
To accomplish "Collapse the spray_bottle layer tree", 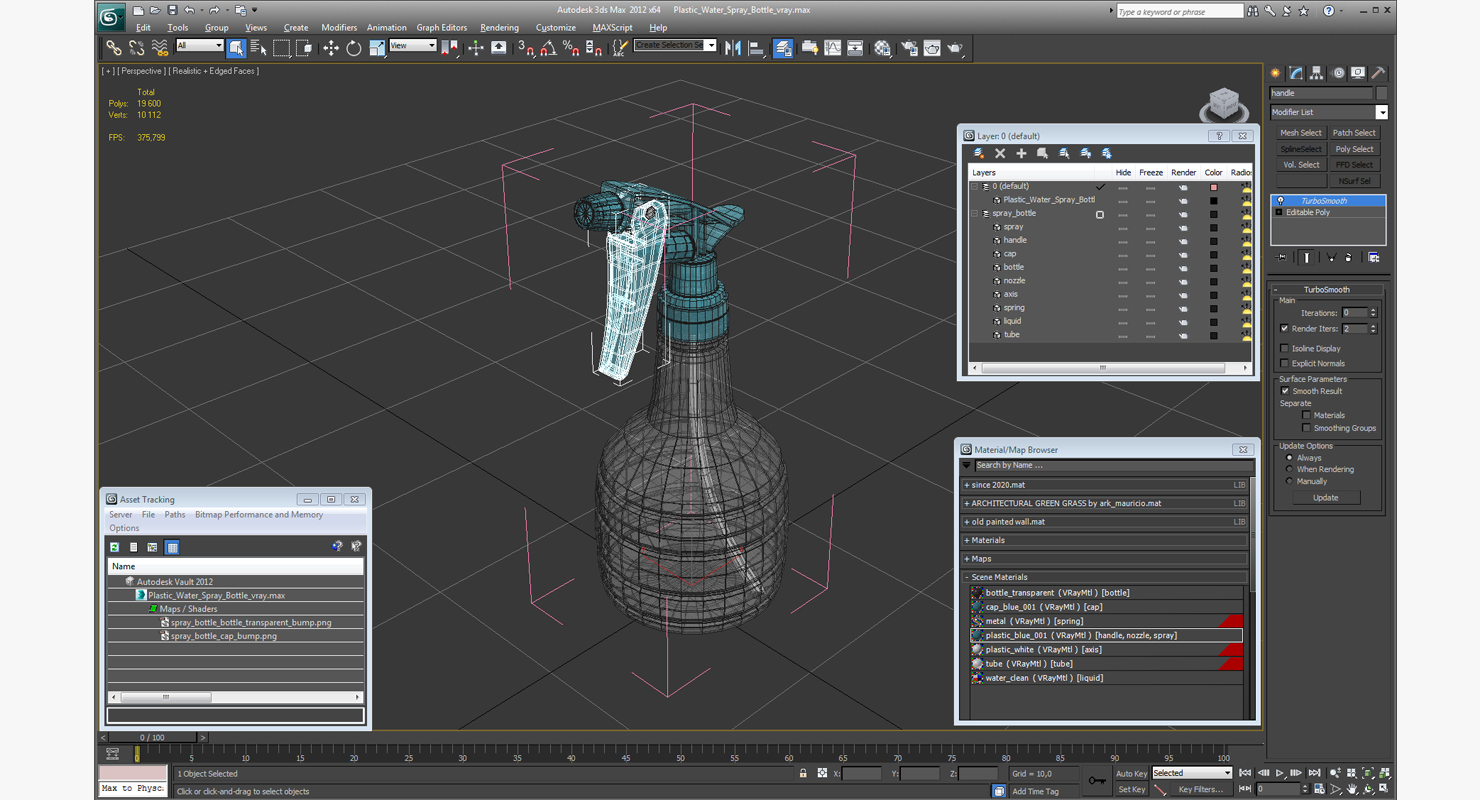I will [975, 213].
